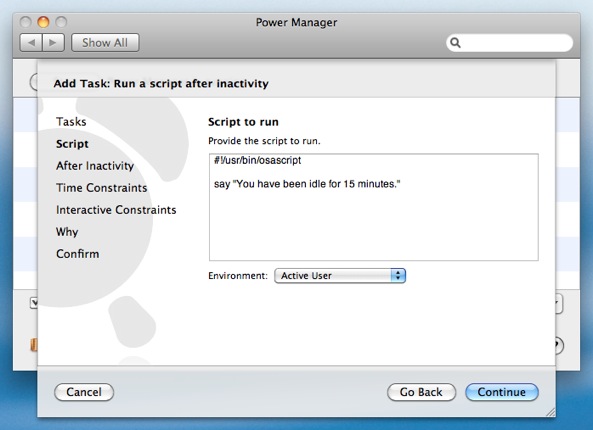
Task: Click the Show All button
Action: [x=105, y=42]
